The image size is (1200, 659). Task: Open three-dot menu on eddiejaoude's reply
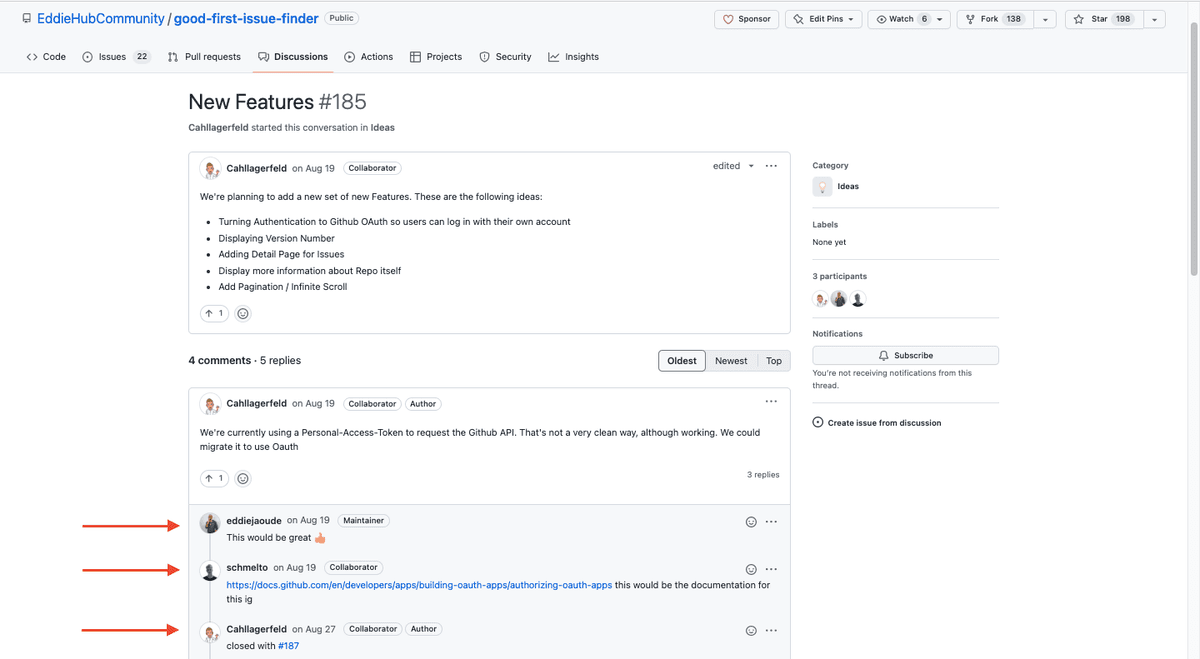pyautogui.click(x=771, y=522)
